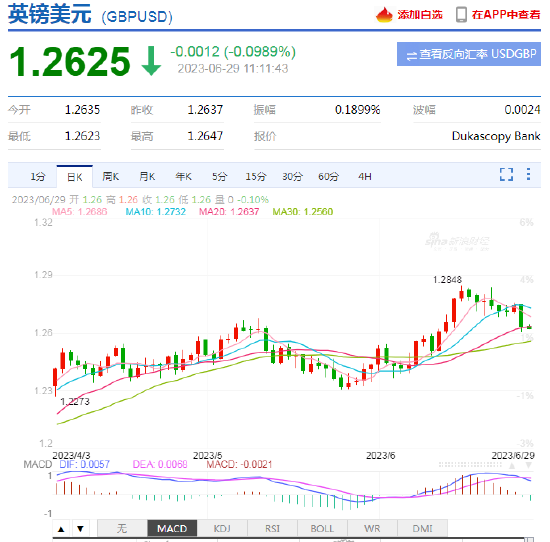This screenshot has width=550, height=542.
Task: Click the (GBPUSD) symbol text
Action: click(137, 17)
